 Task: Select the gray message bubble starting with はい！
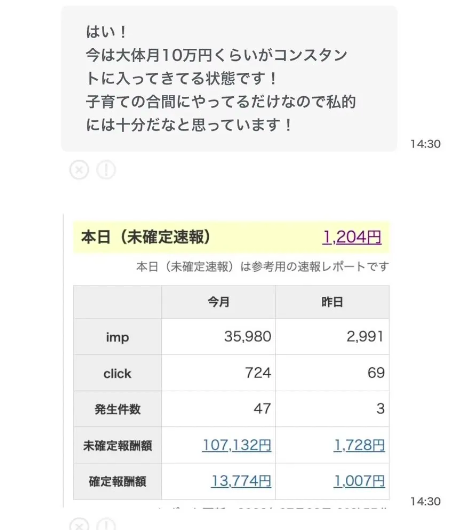click(229, 79)
